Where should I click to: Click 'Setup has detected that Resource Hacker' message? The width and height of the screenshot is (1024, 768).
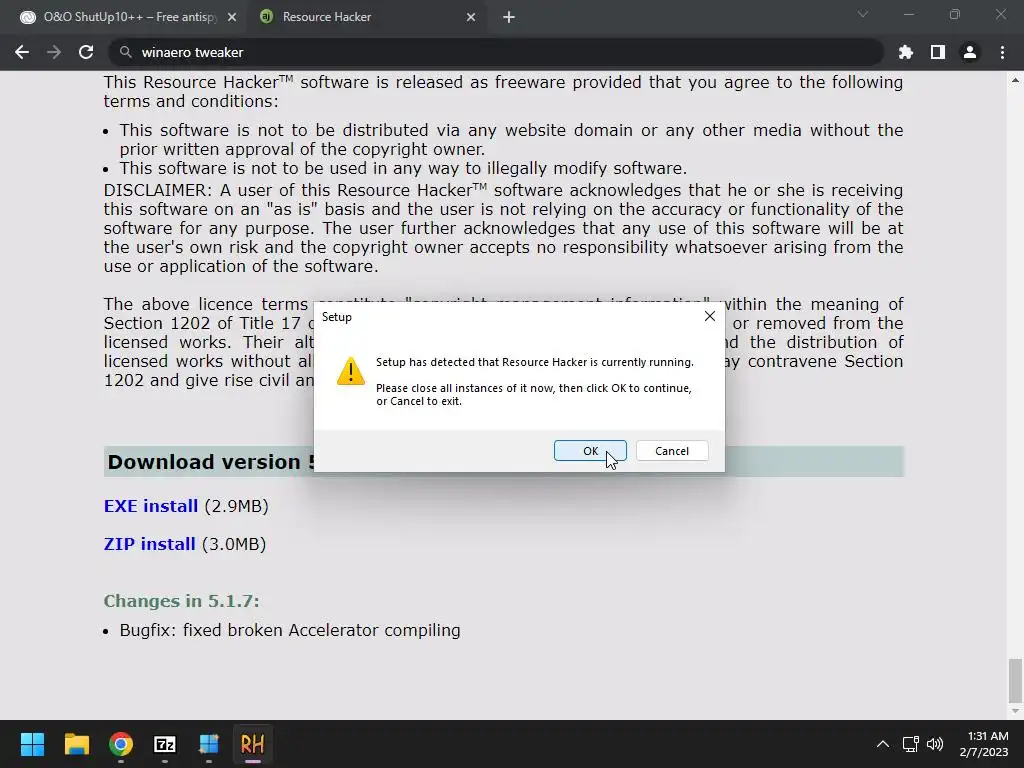coord(534,362)
